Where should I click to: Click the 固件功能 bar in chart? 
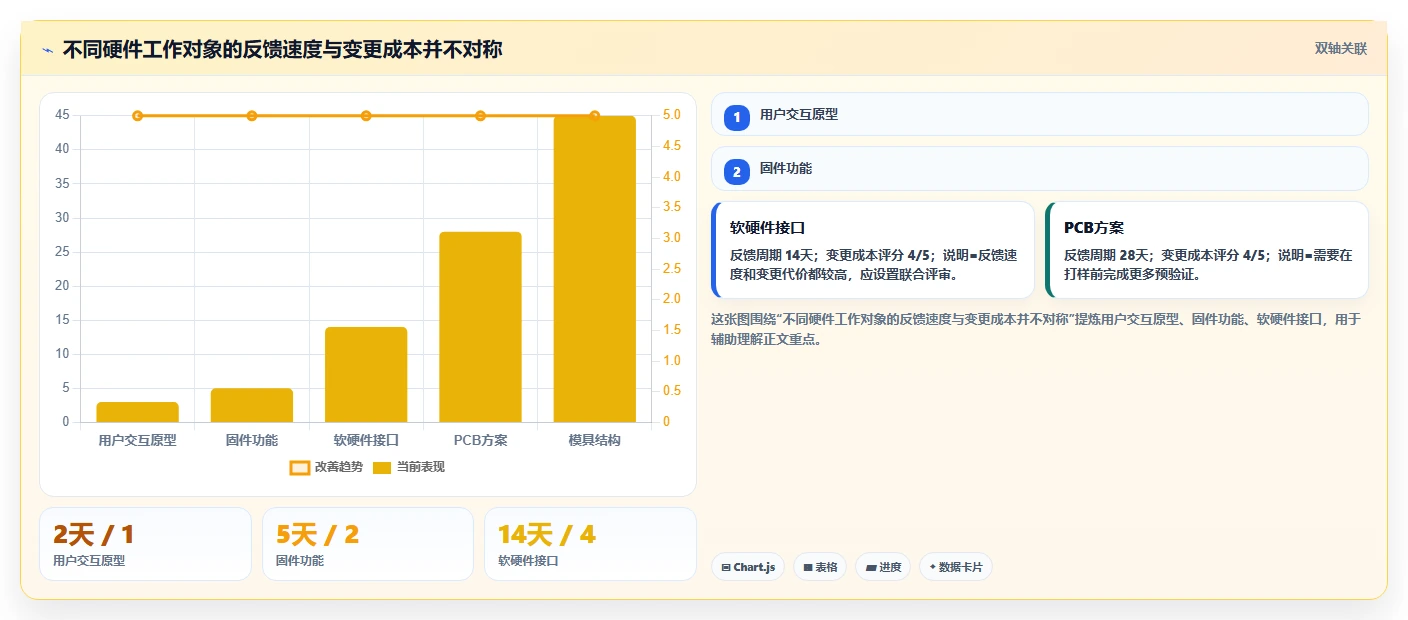point(252,405)
